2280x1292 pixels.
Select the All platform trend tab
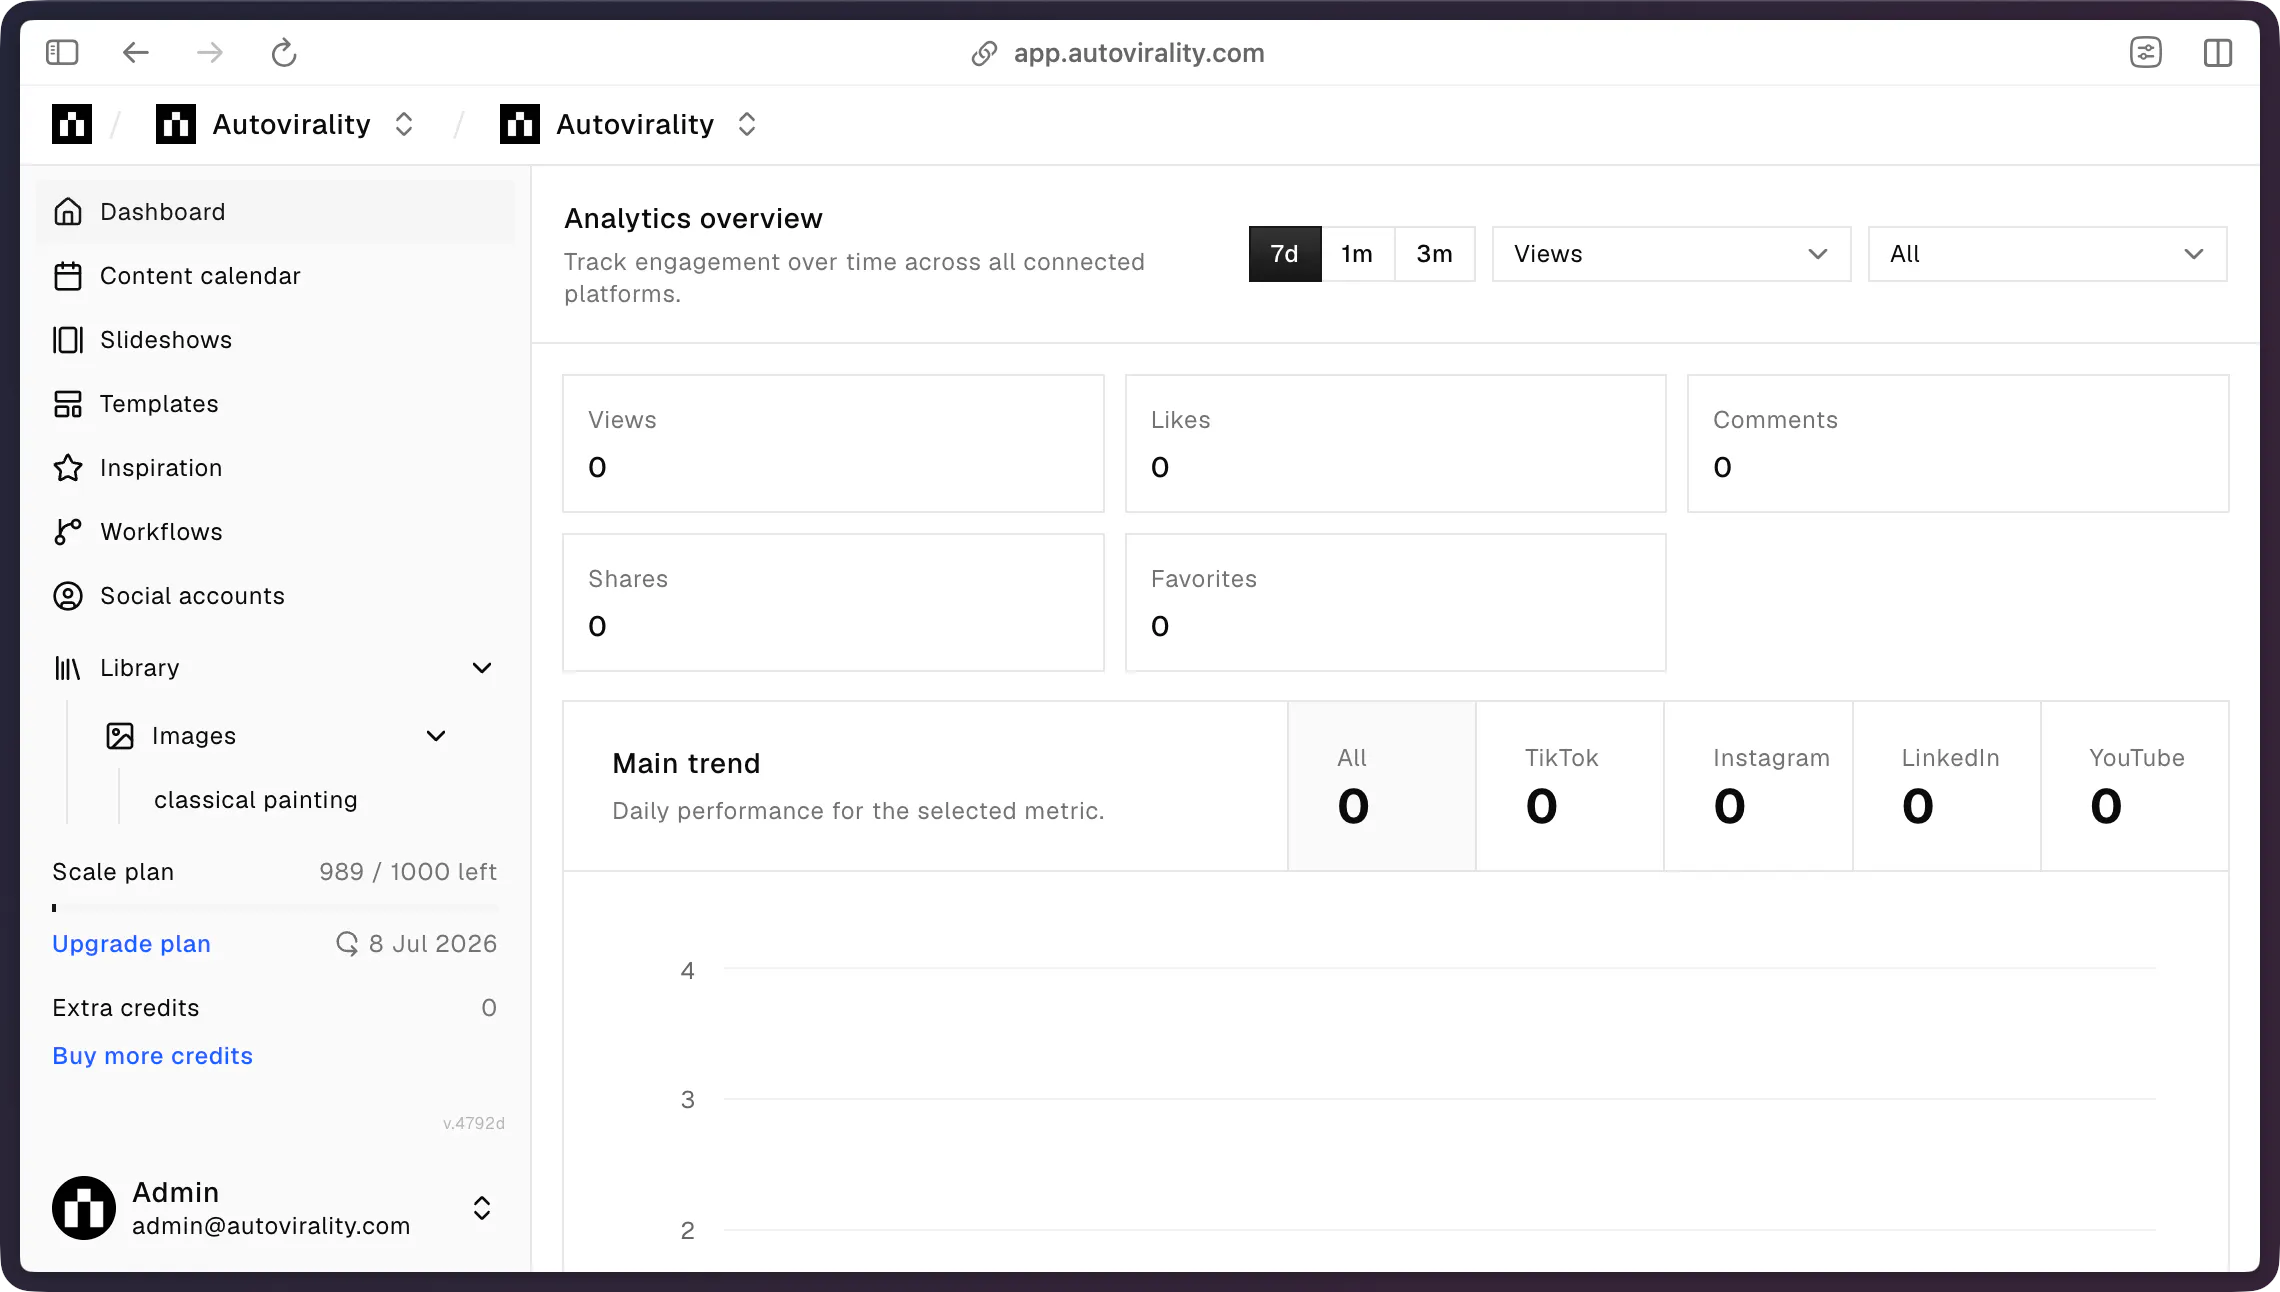pos(1382,786)
